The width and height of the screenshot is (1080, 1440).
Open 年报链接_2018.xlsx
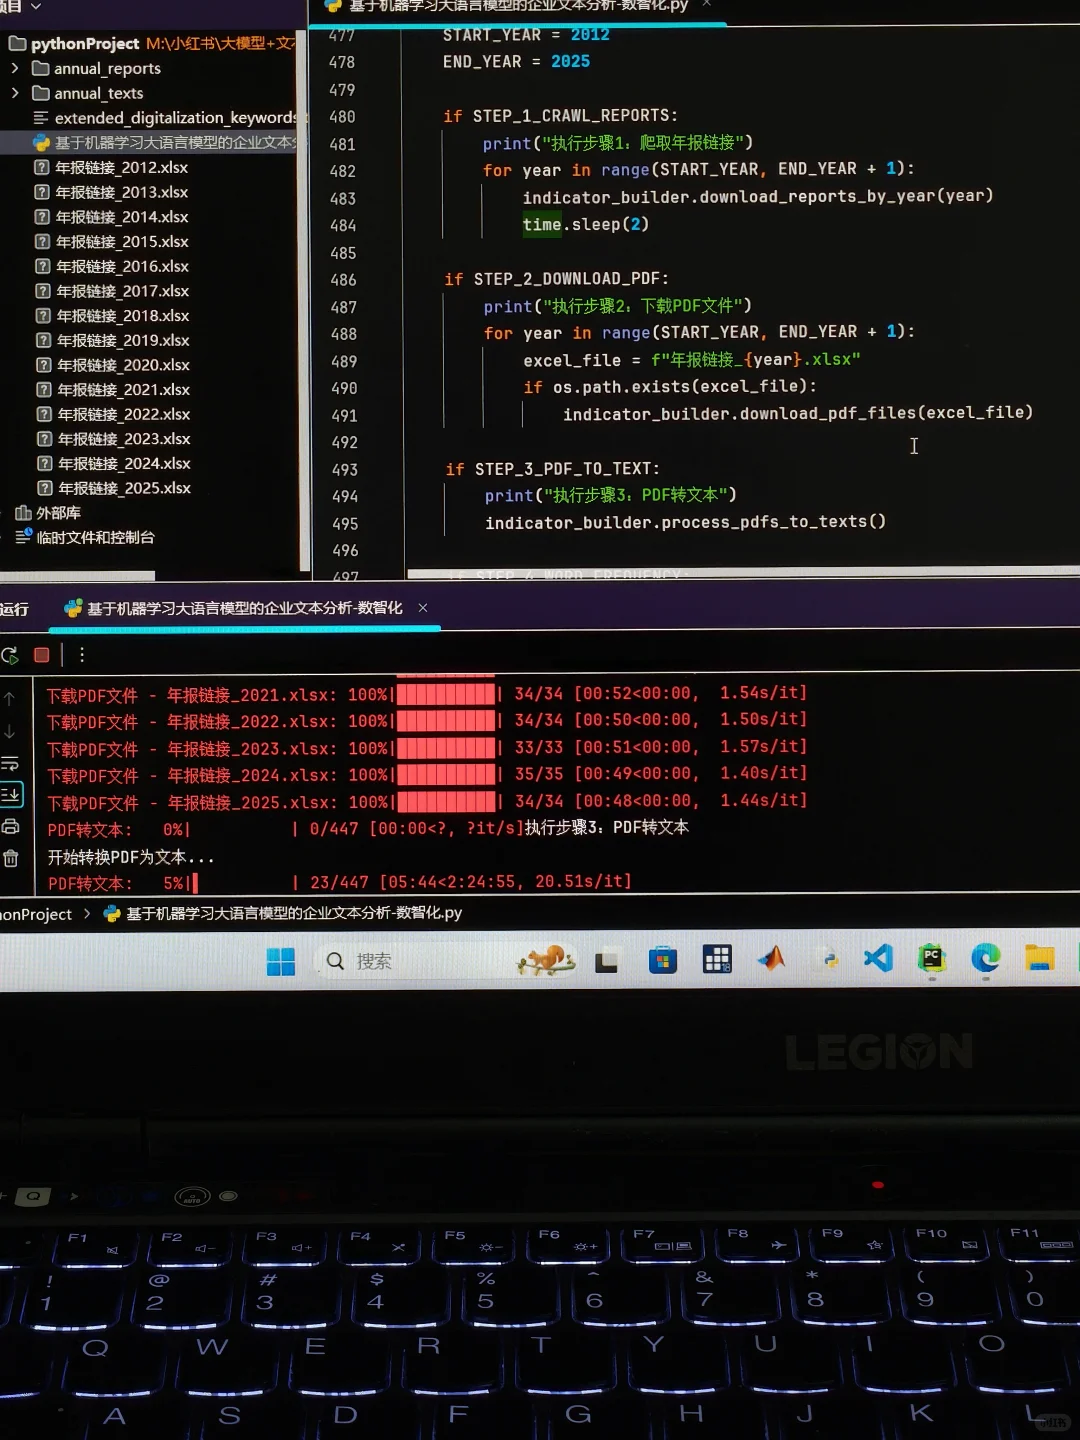tap(112, 316)
